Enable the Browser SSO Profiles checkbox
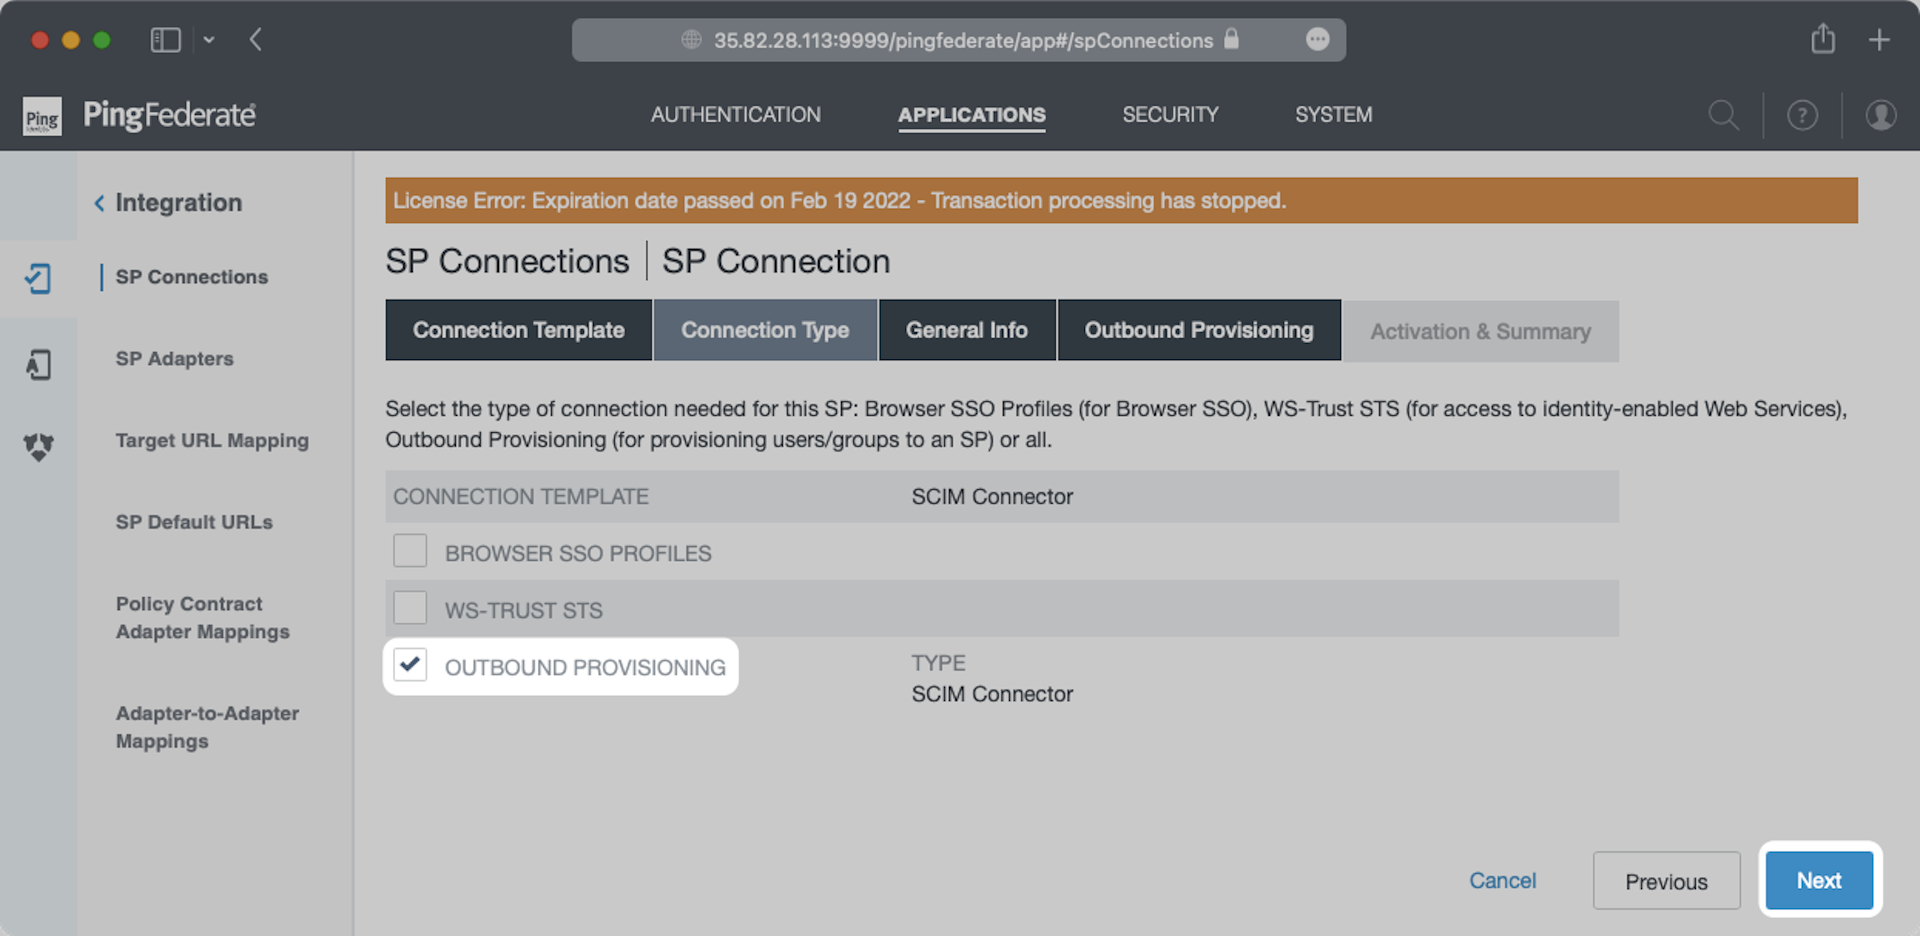 click(410, 551)
